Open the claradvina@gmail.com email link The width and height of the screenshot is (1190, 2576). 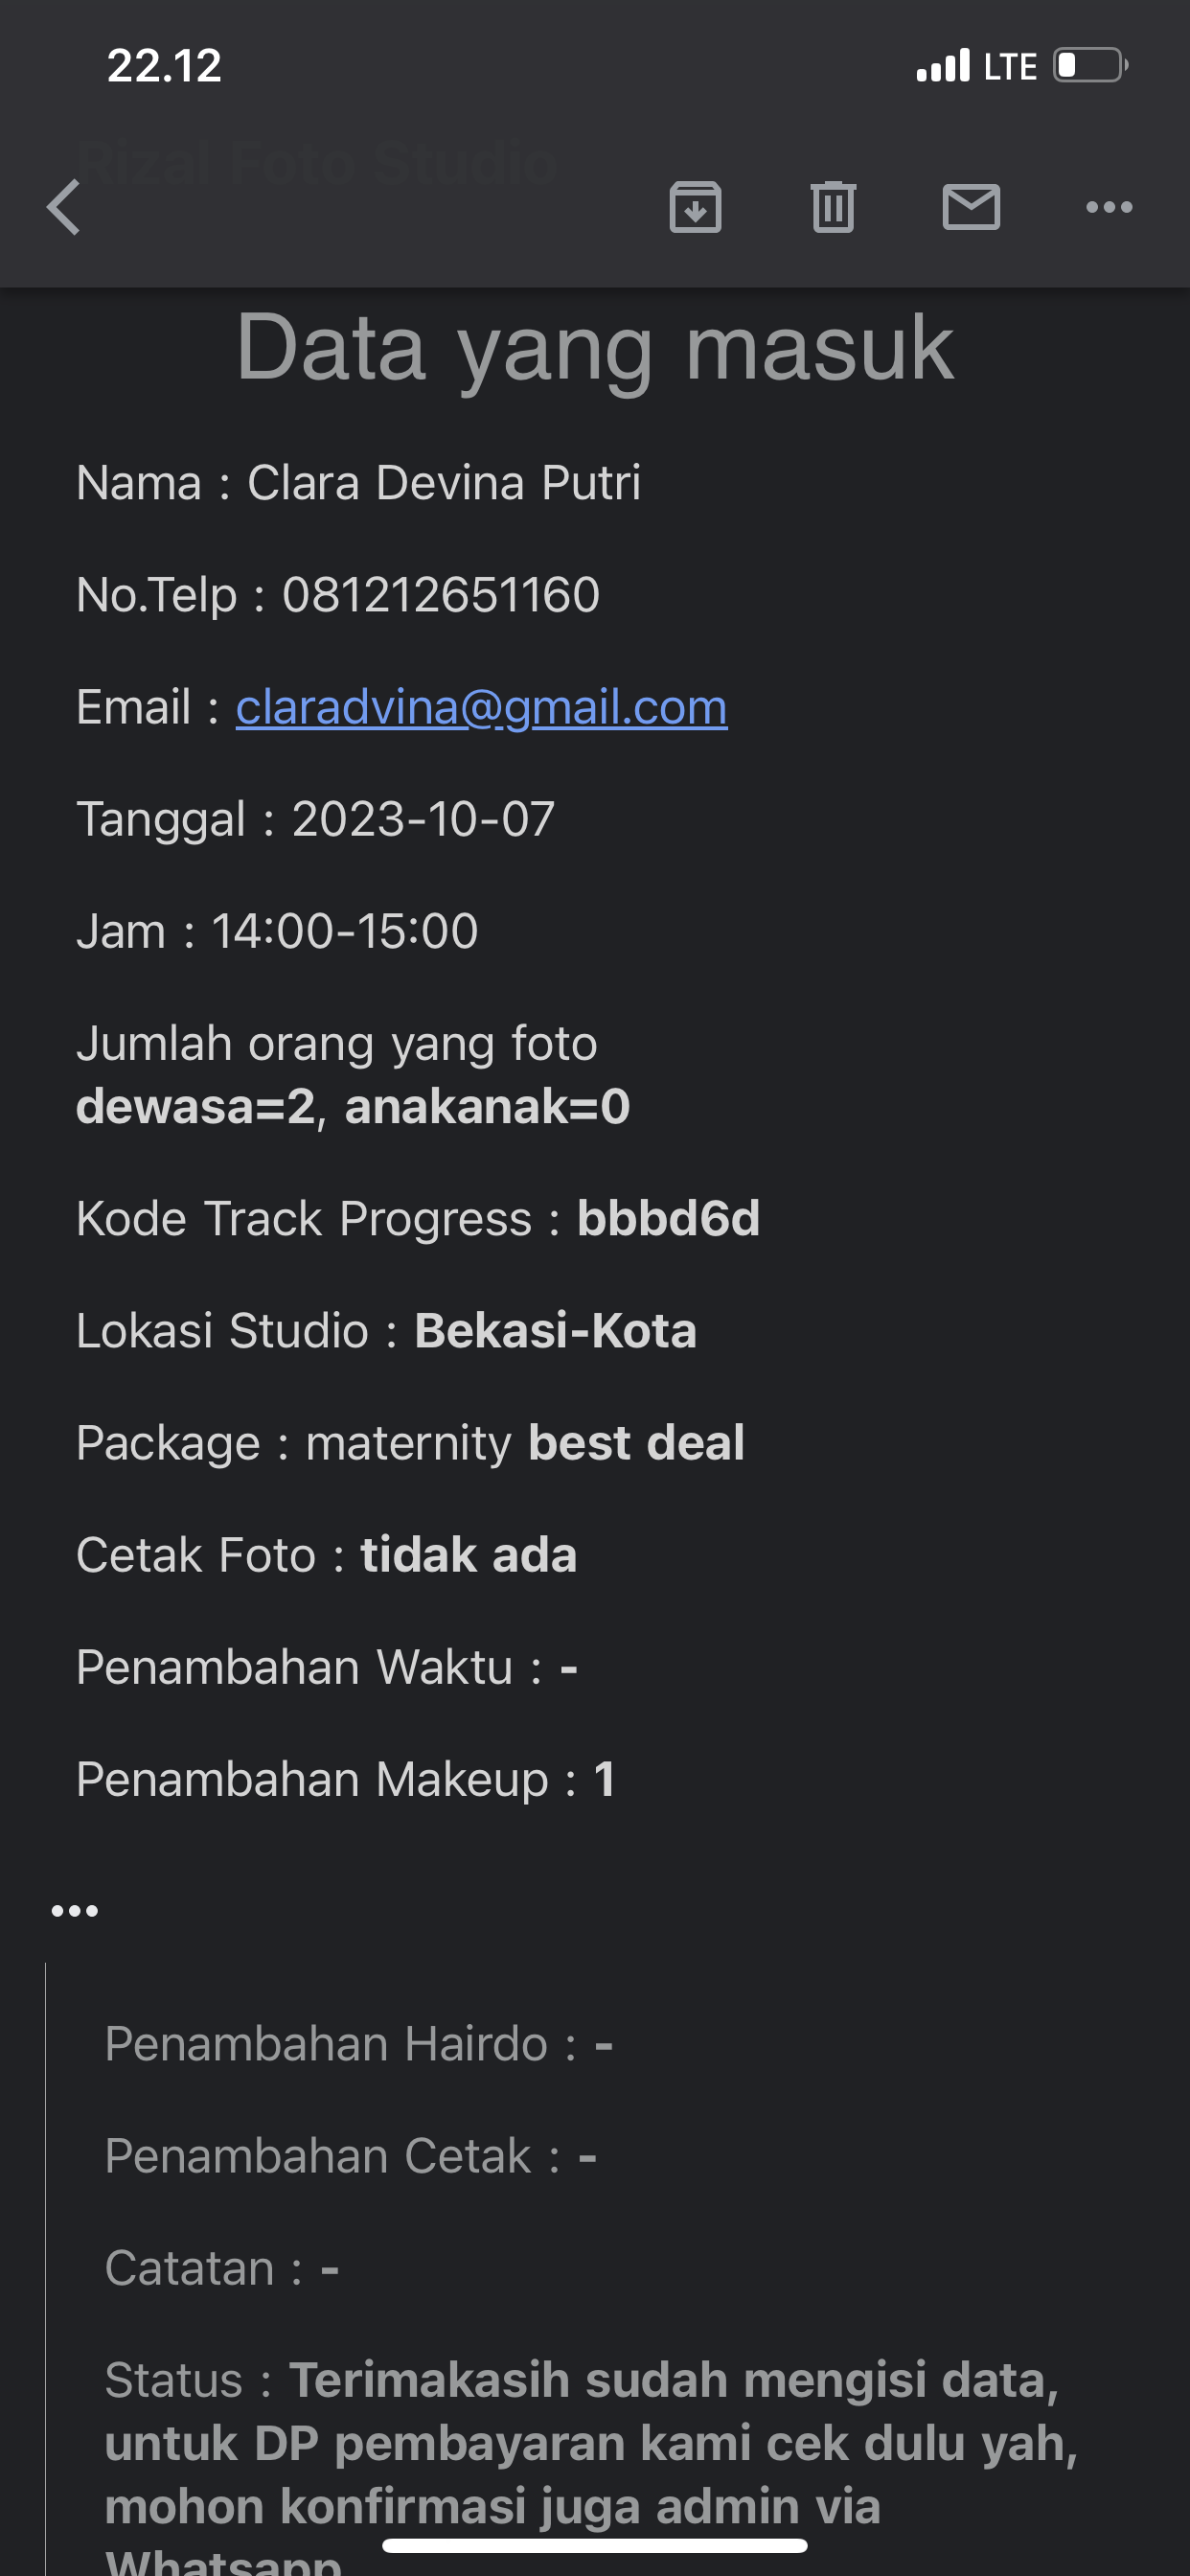tap(481, 707)
